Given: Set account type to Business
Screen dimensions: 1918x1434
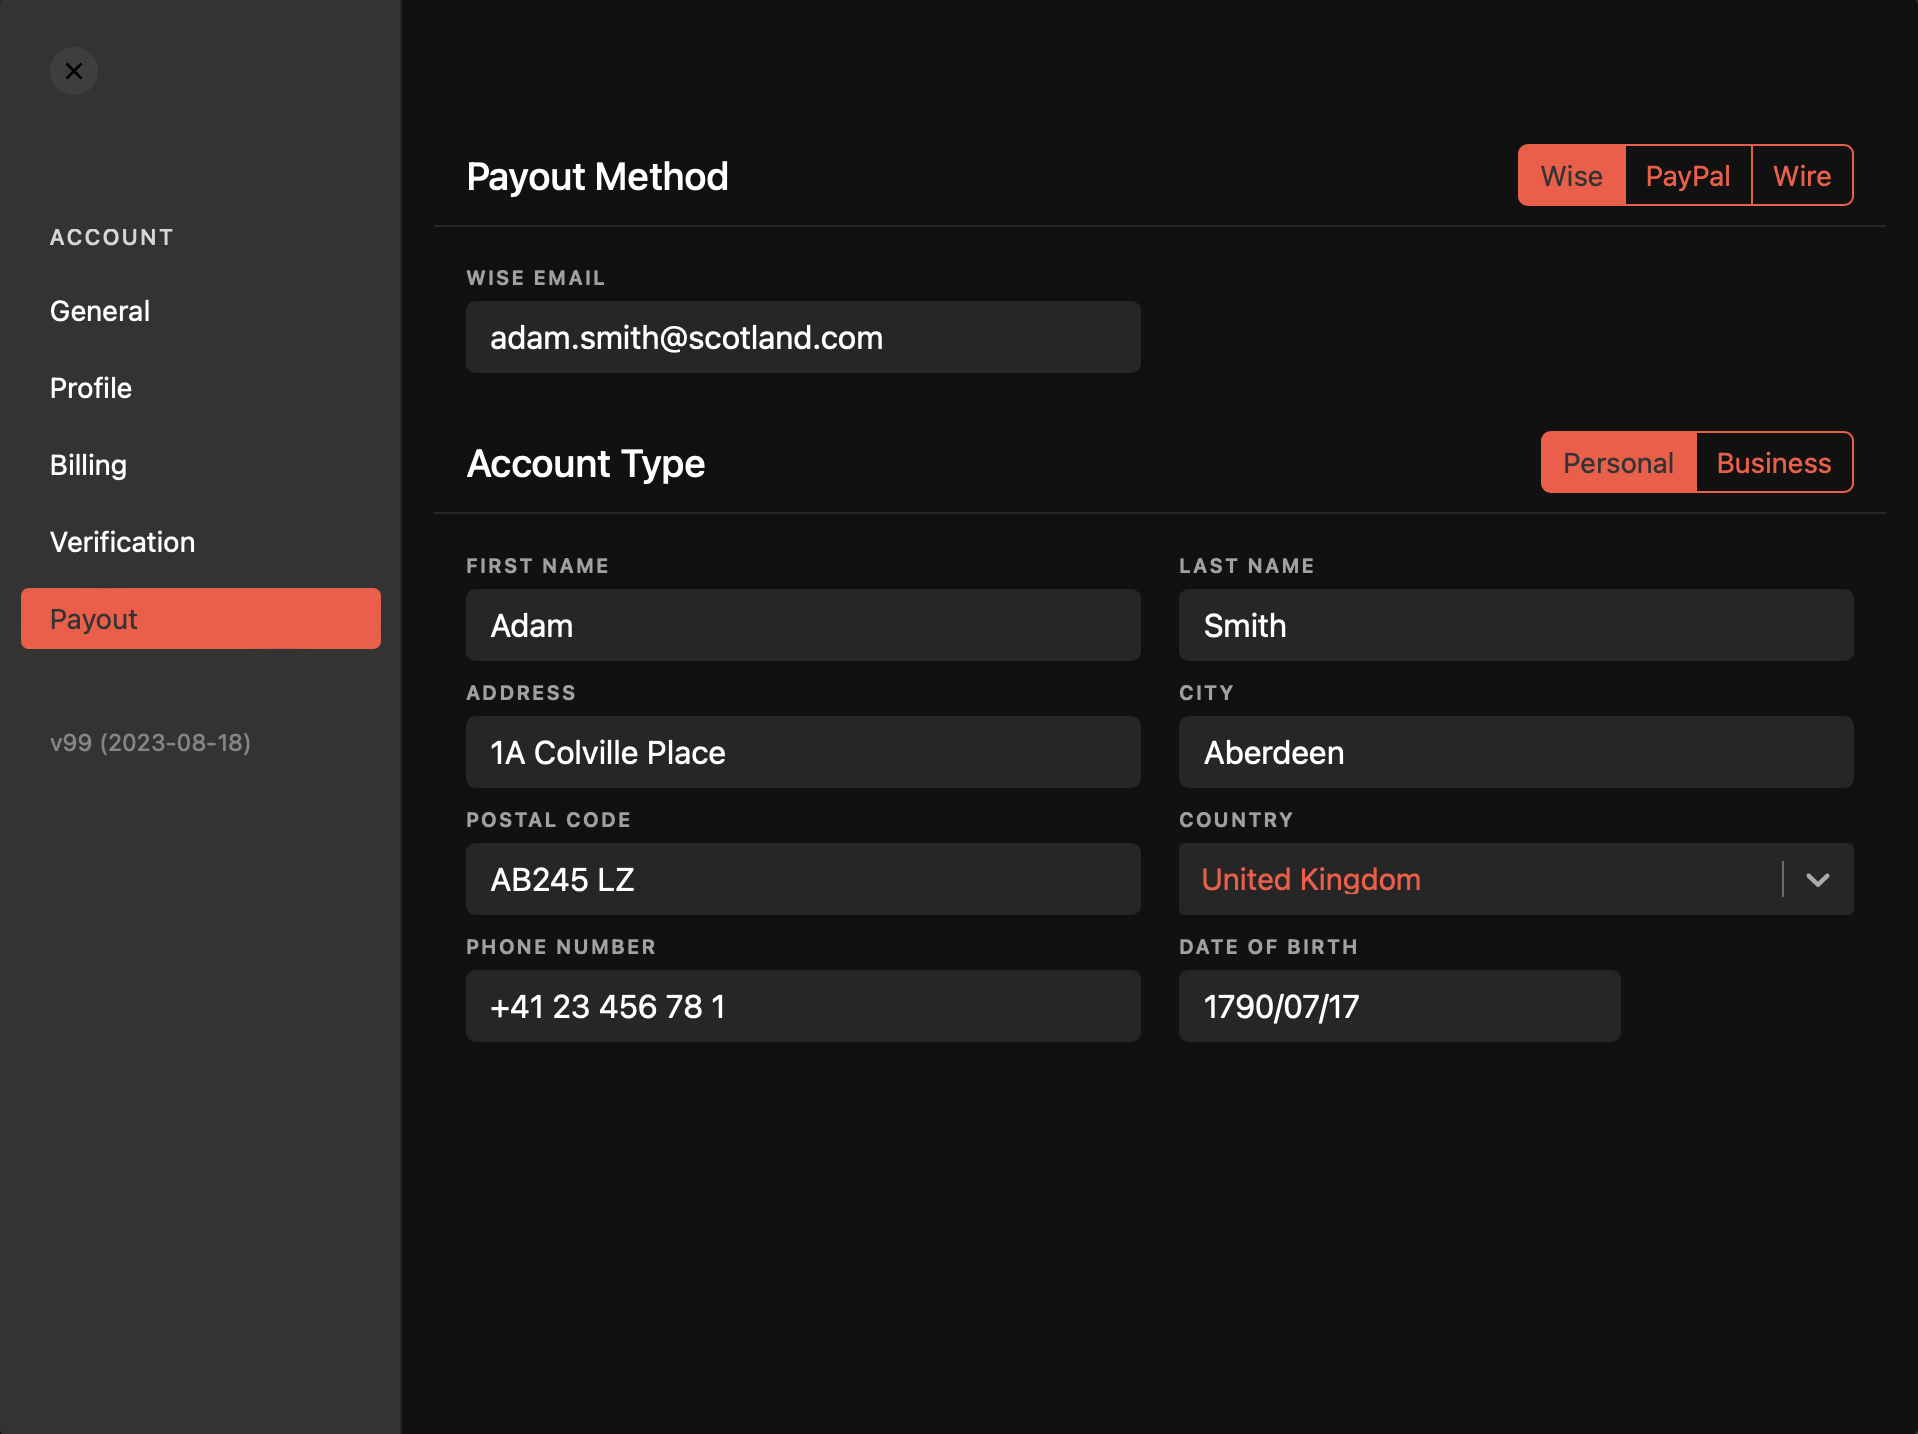Looking at the screenshot, I should click(x=1773, y=463).
